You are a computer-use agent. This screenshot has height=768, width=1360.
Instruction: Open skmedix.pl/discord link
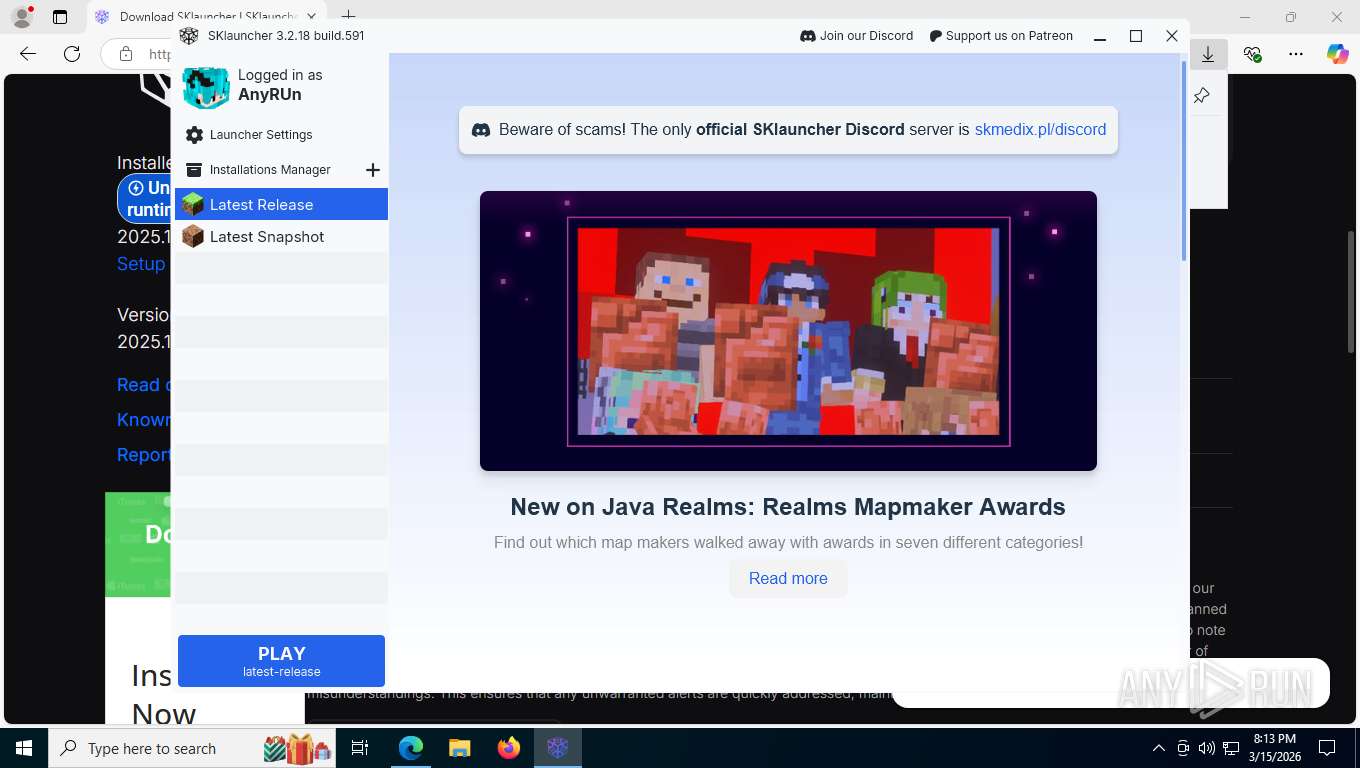pyautogui.click(x=1040, y=130)
